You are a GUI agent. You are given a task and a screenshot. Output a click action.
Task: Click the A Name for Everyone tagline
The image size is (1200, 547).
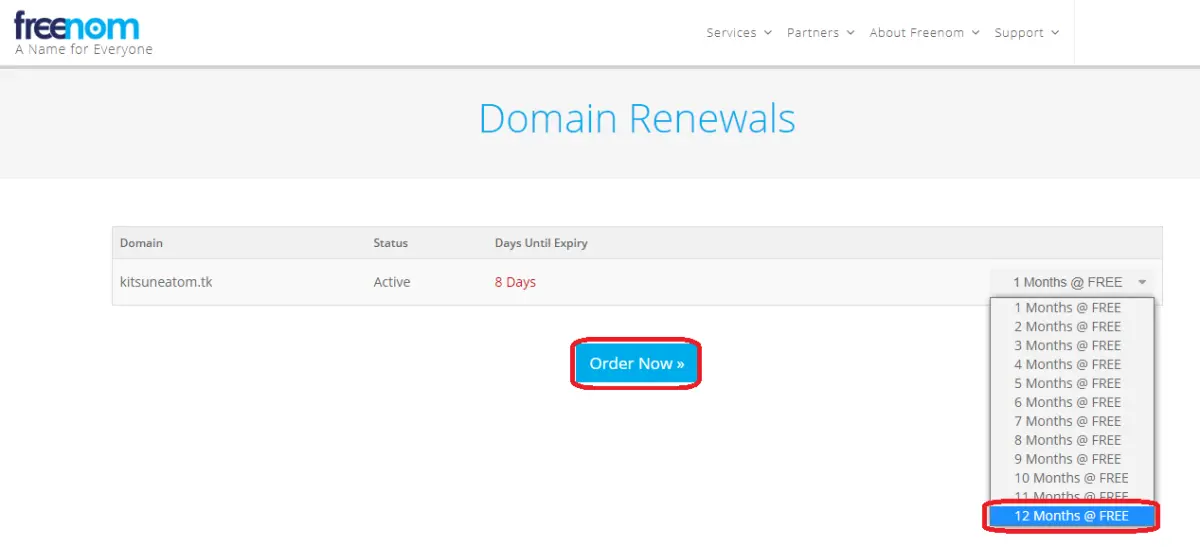84,49
